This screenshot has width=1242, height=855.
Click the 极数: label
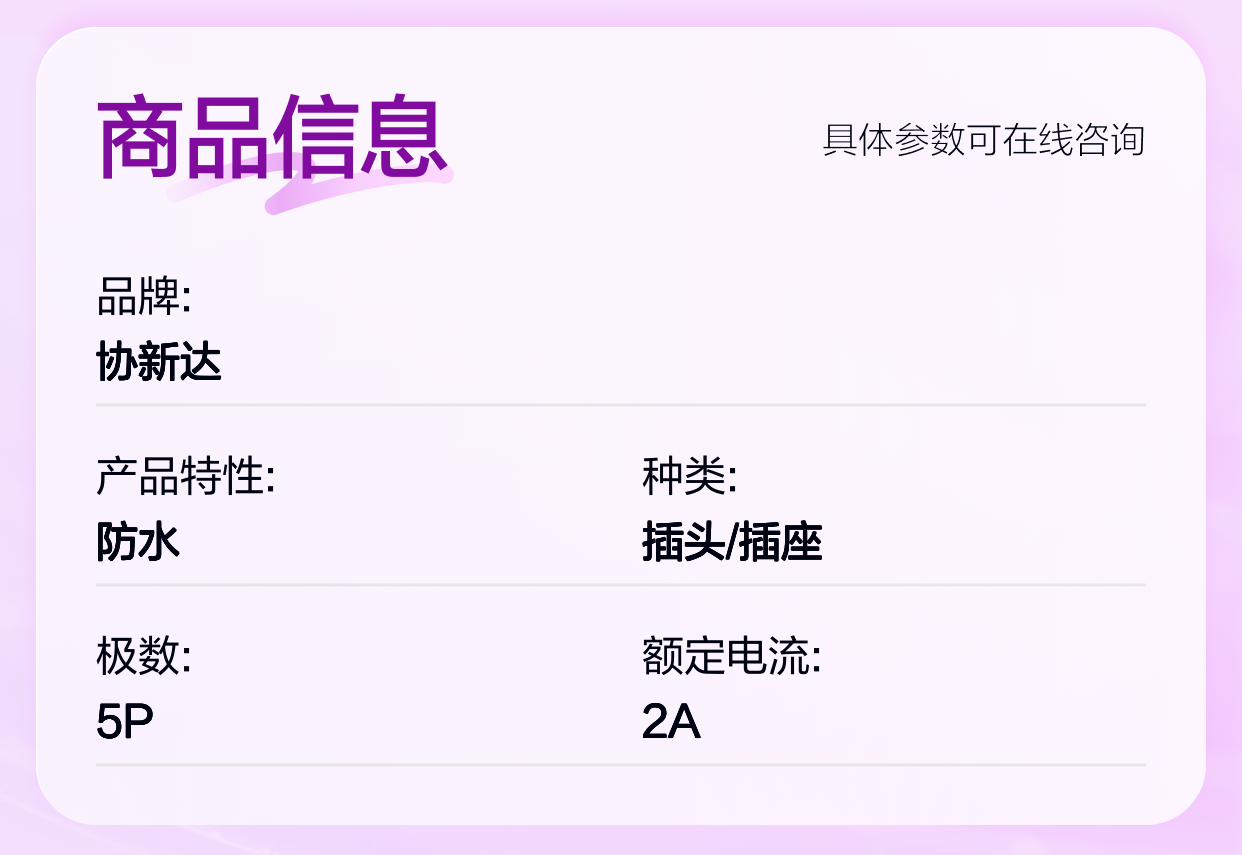point(143,657)
